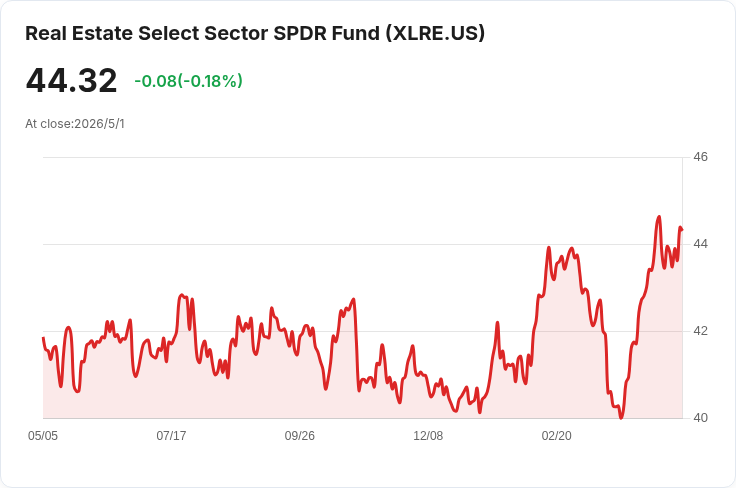The height and width of the screenshot is (488, 736).
Task: Click the 12/08 date label on x-axis
Action: 428,435
